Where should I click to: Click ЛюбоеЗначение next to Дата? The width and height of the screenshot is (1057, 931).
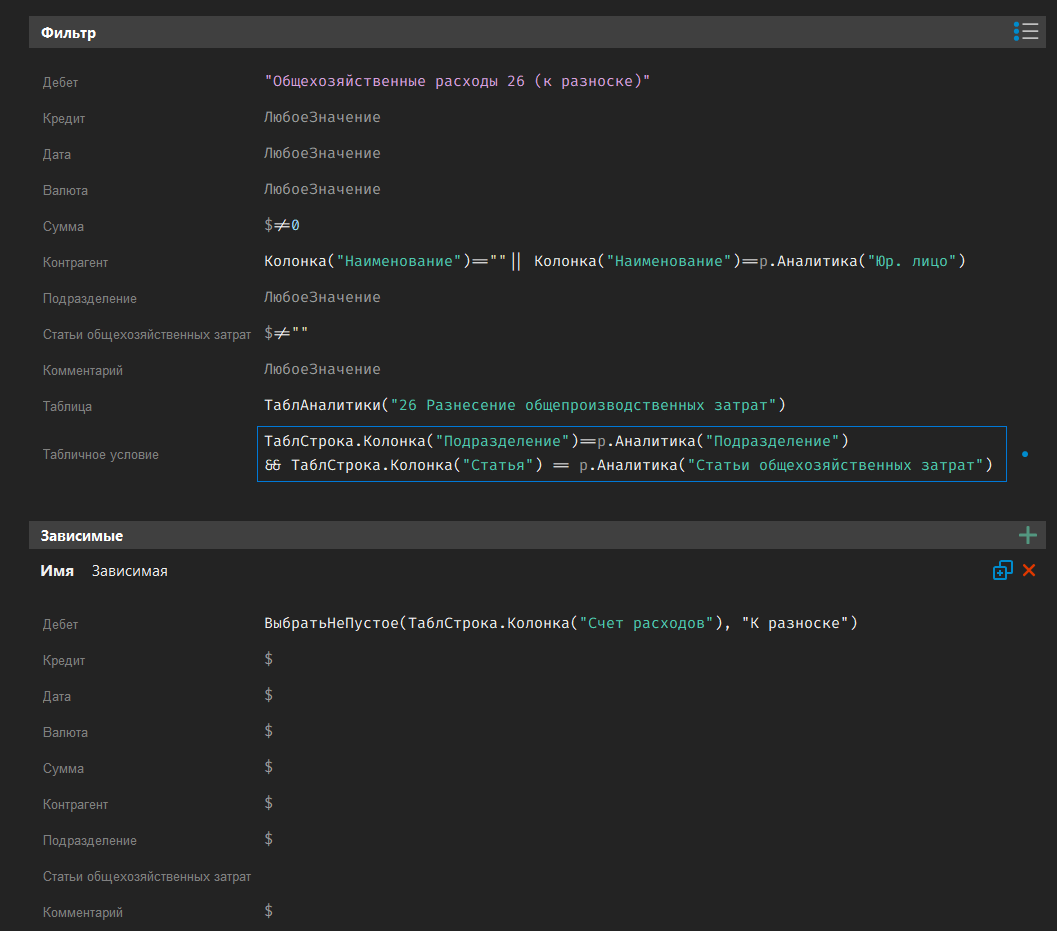tap(321, 153)
